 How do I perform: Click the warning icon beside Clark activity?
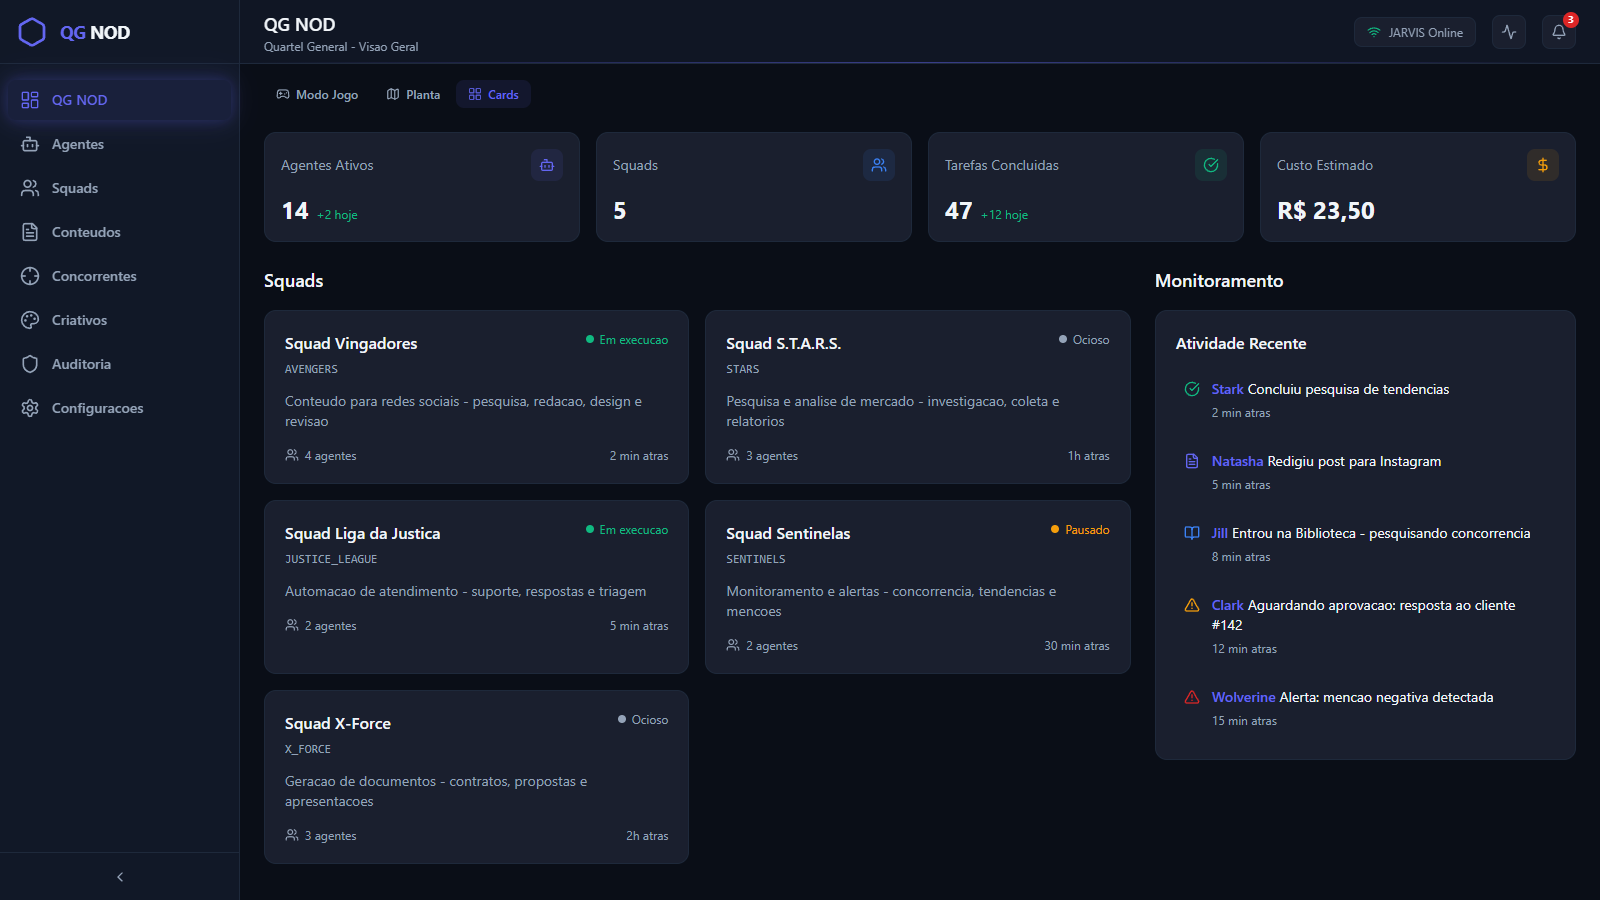click(1192, 605)
